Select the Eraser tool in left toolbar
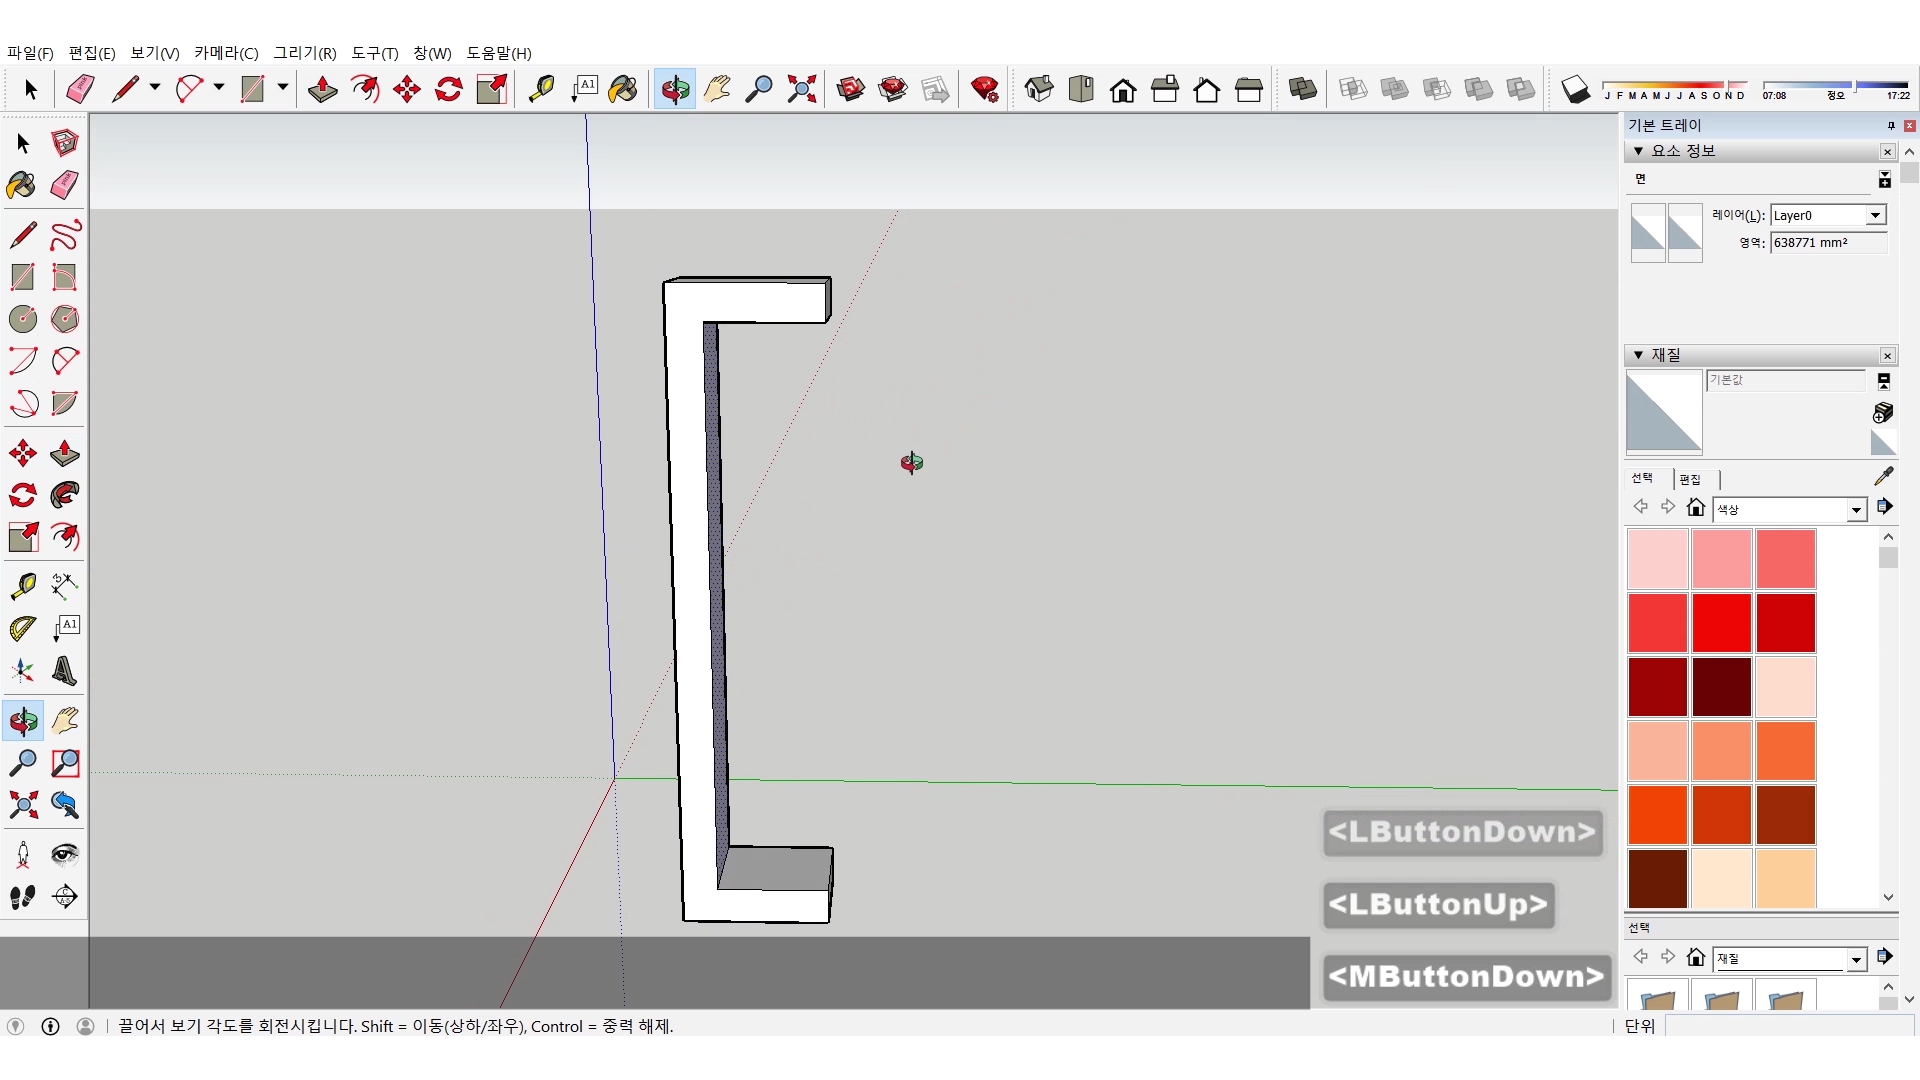The height and width of the screenshot is (1080, 1920). pos(65,185)
